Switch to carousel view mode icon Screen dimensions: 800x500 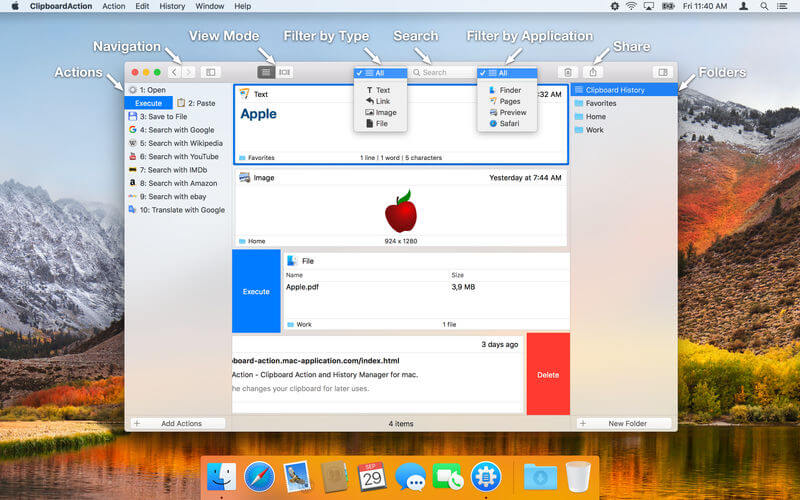(285, 72)
